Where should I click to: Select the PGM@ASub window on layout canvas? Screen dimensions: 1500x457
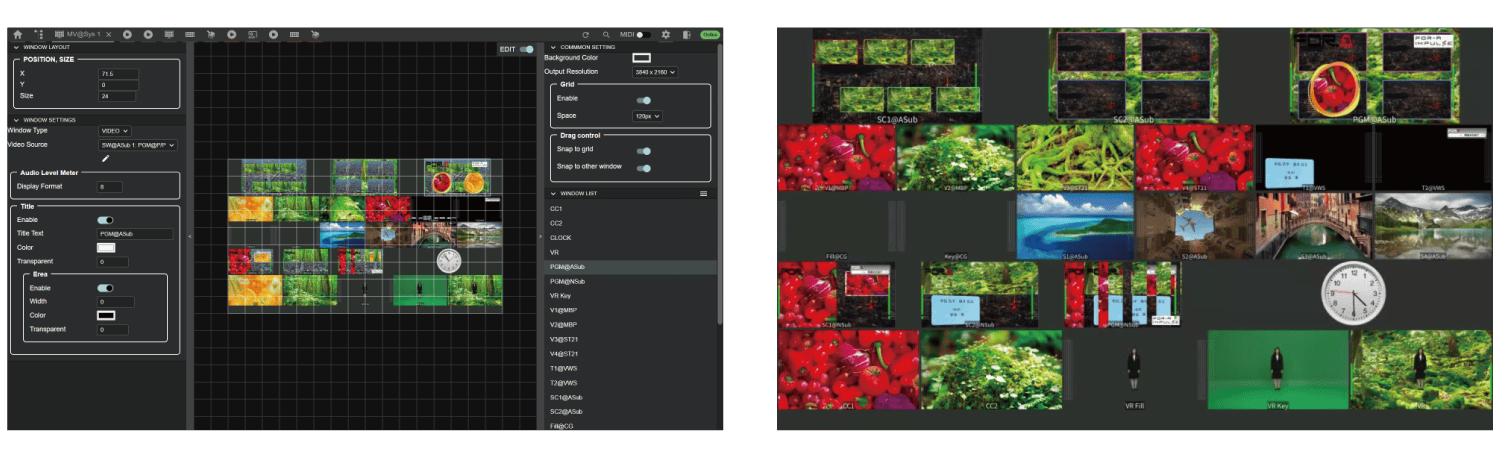pos(456,177)
